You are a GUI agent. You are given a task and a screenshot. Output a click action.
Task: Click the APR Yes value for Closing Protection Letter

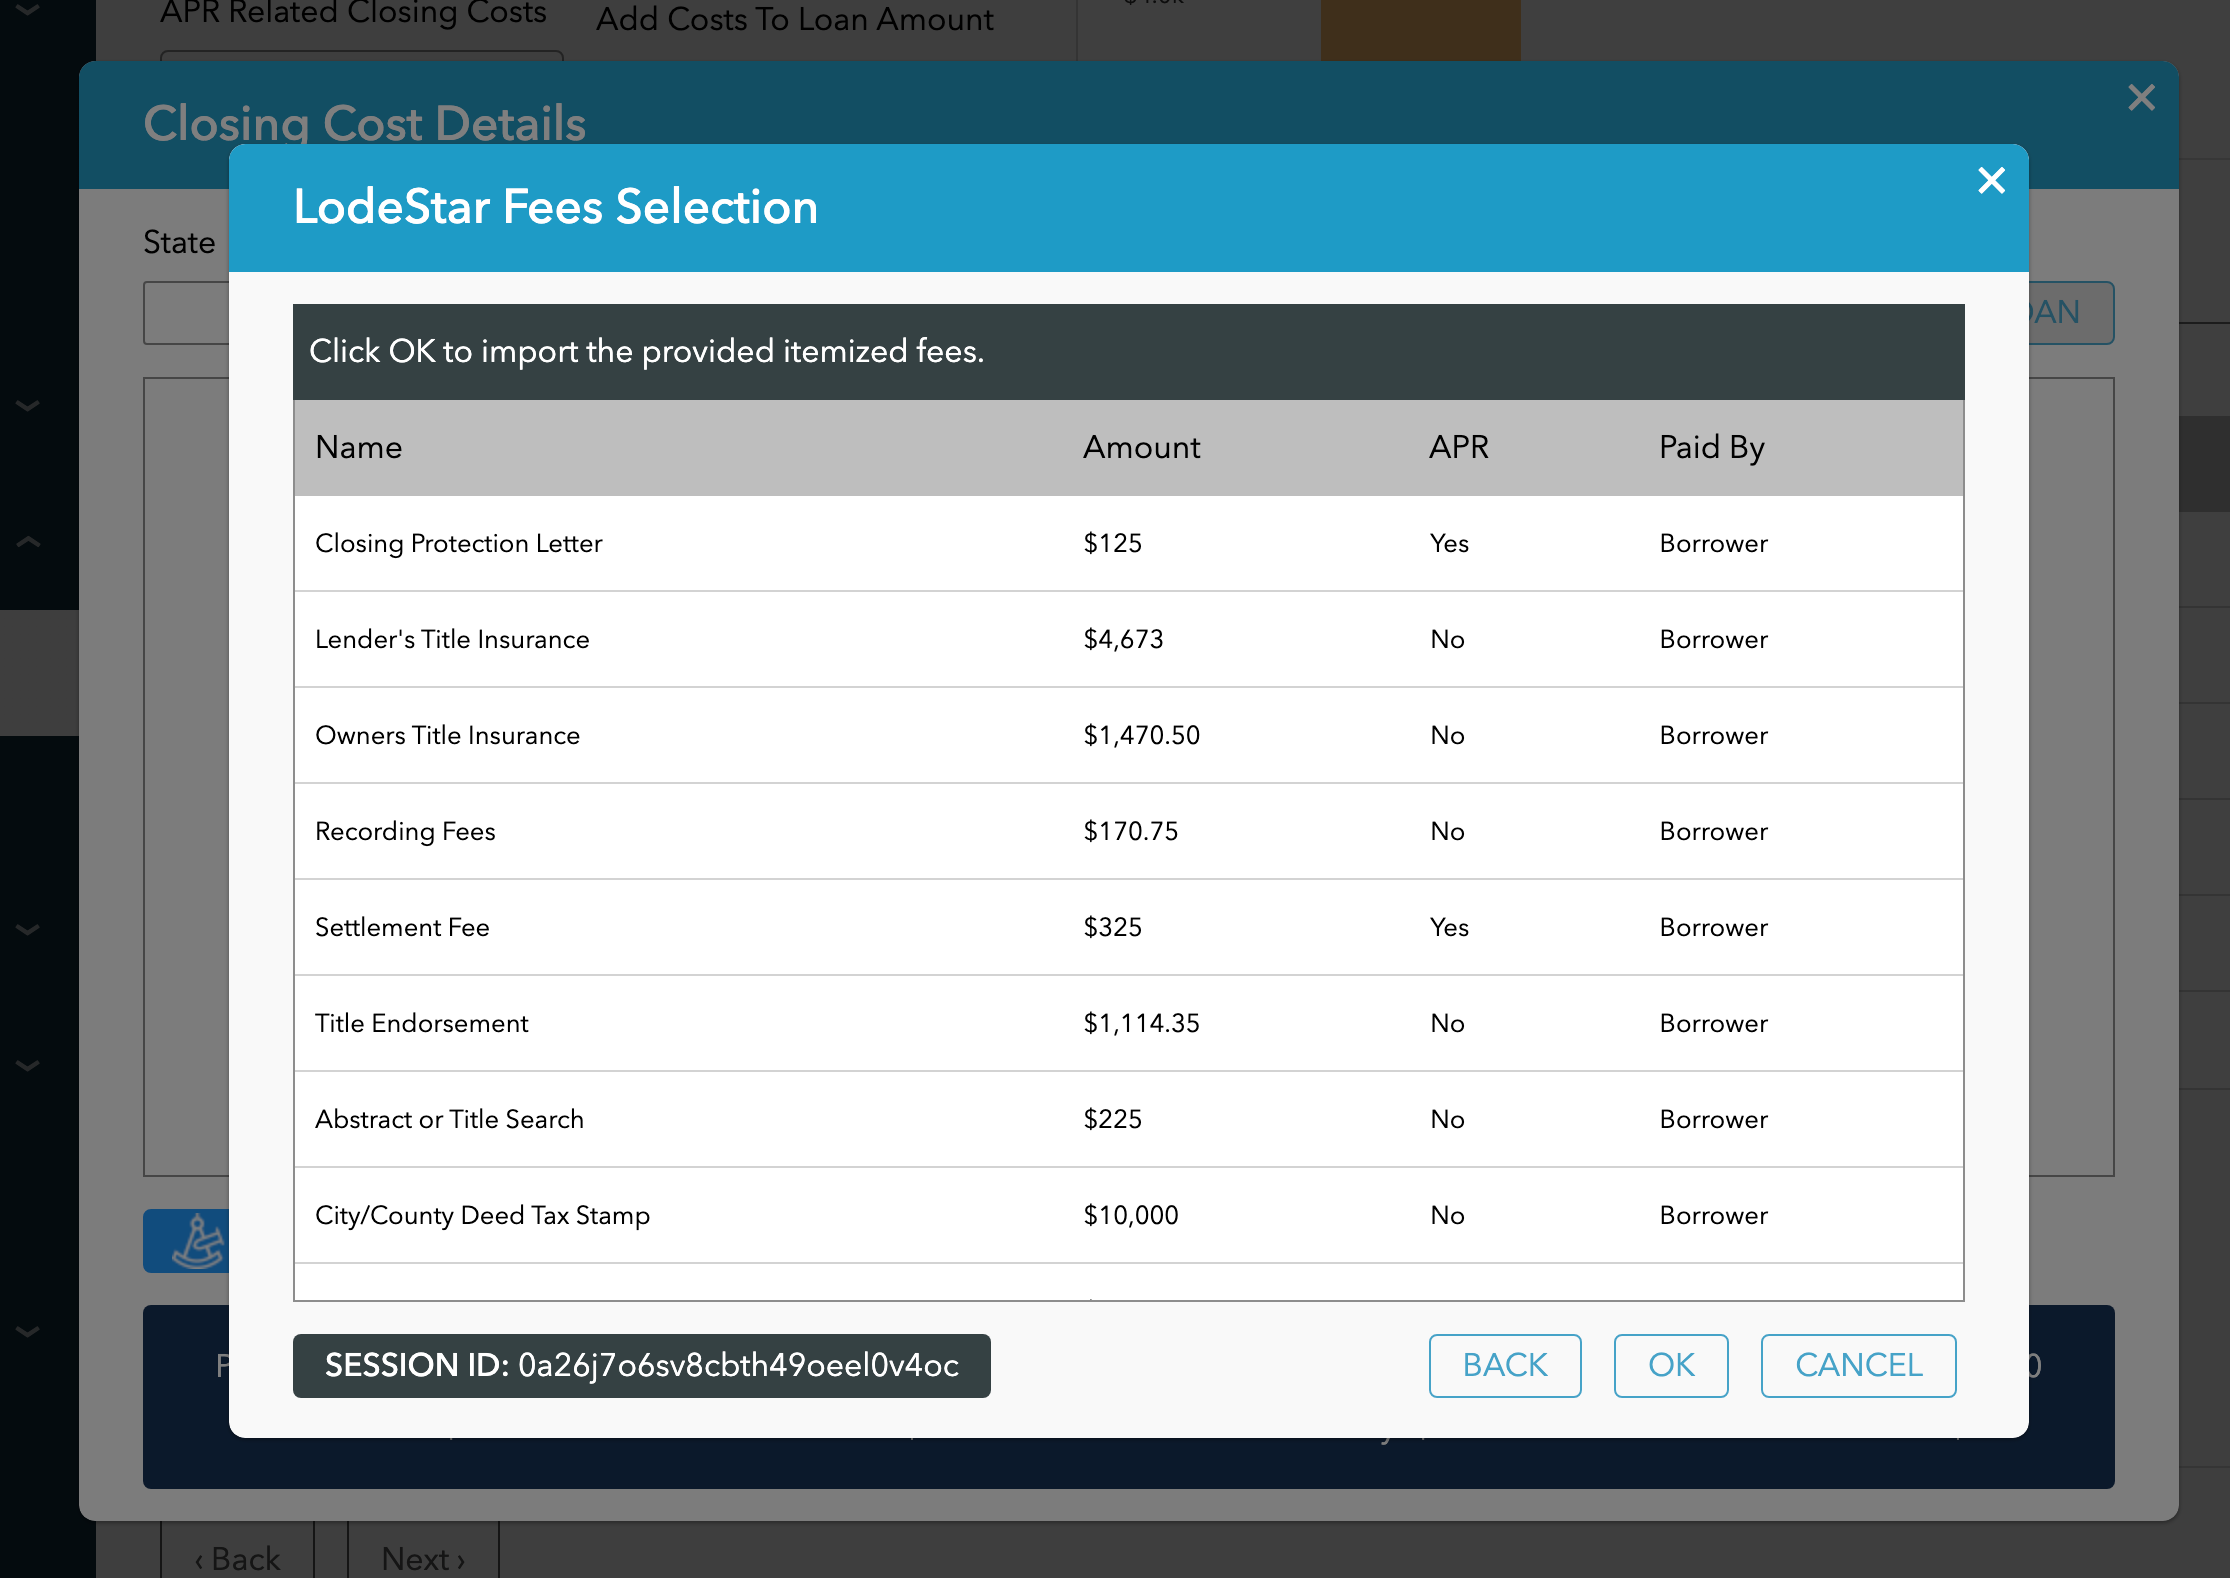pos(1449,543)
